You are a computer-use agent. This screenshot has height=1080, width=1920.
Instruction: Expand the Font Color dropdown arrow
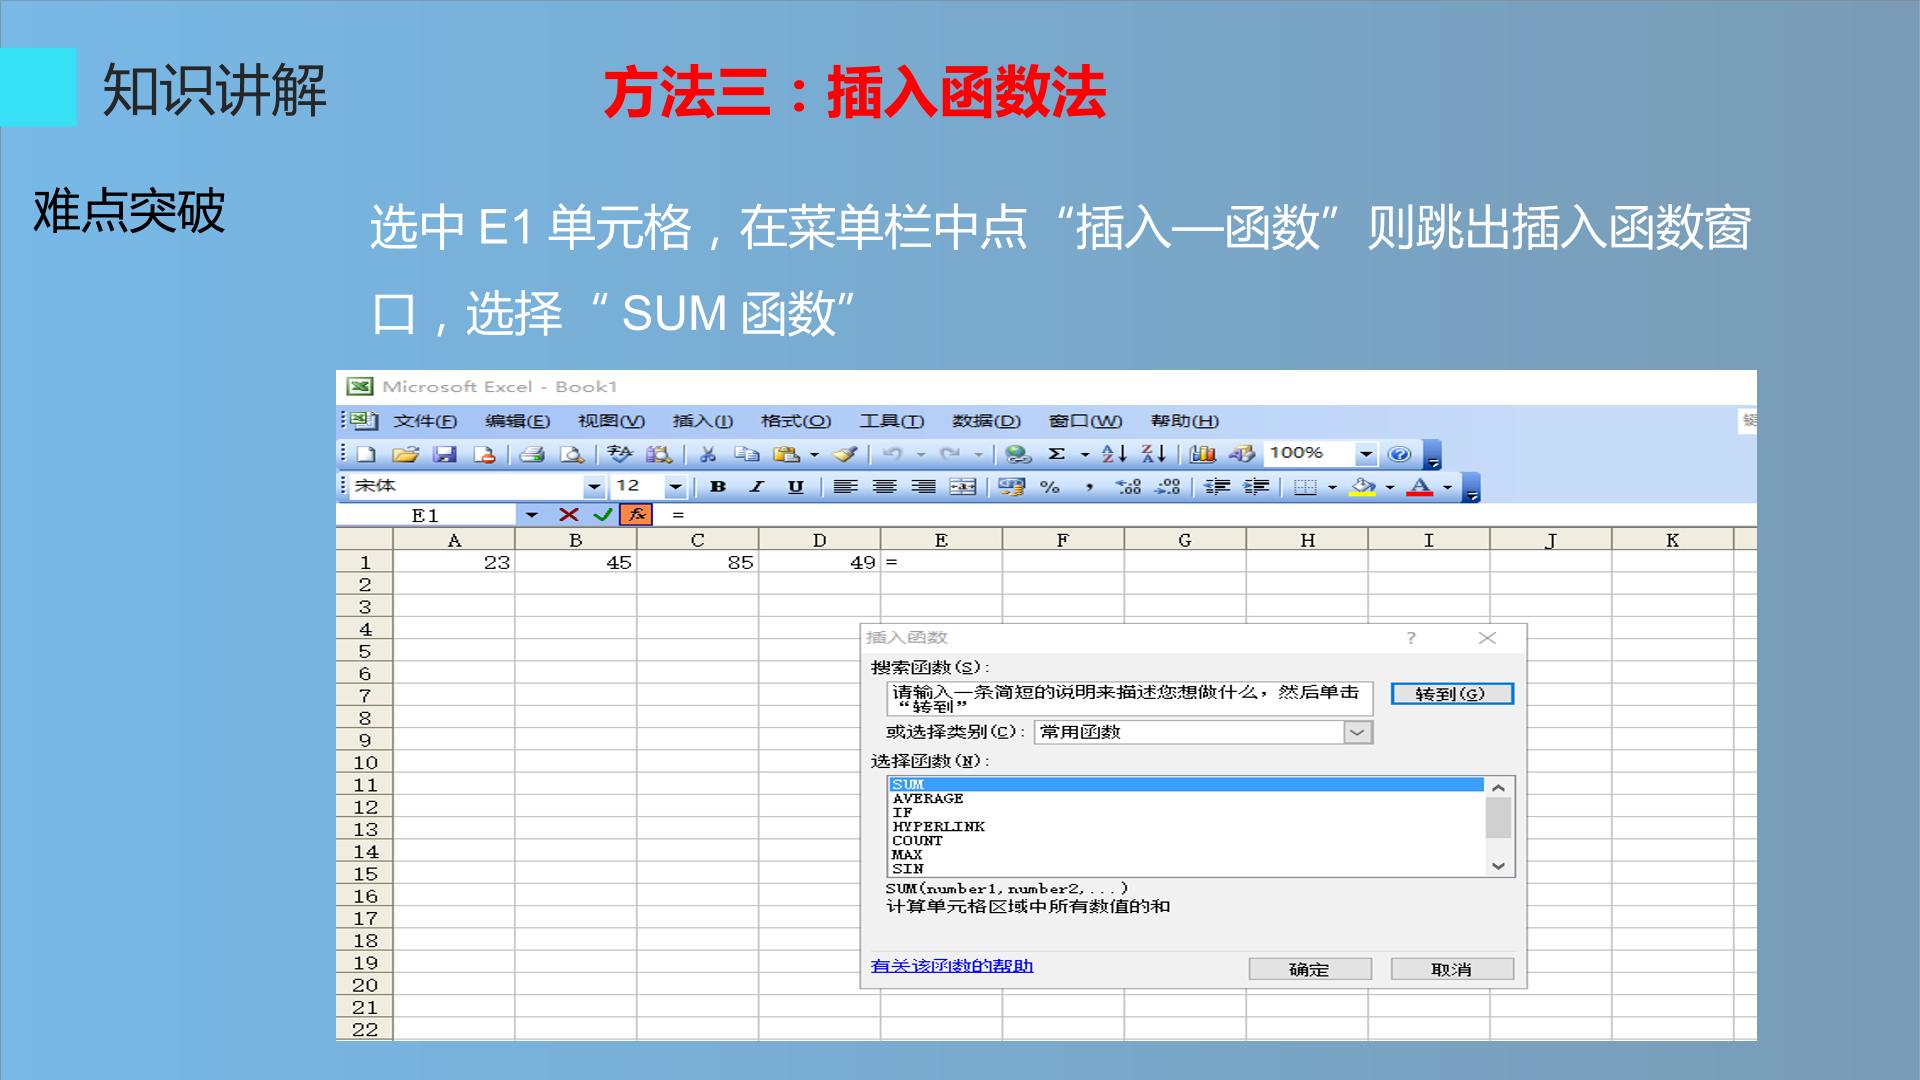pyautogui.click(x=1447, y=487)
